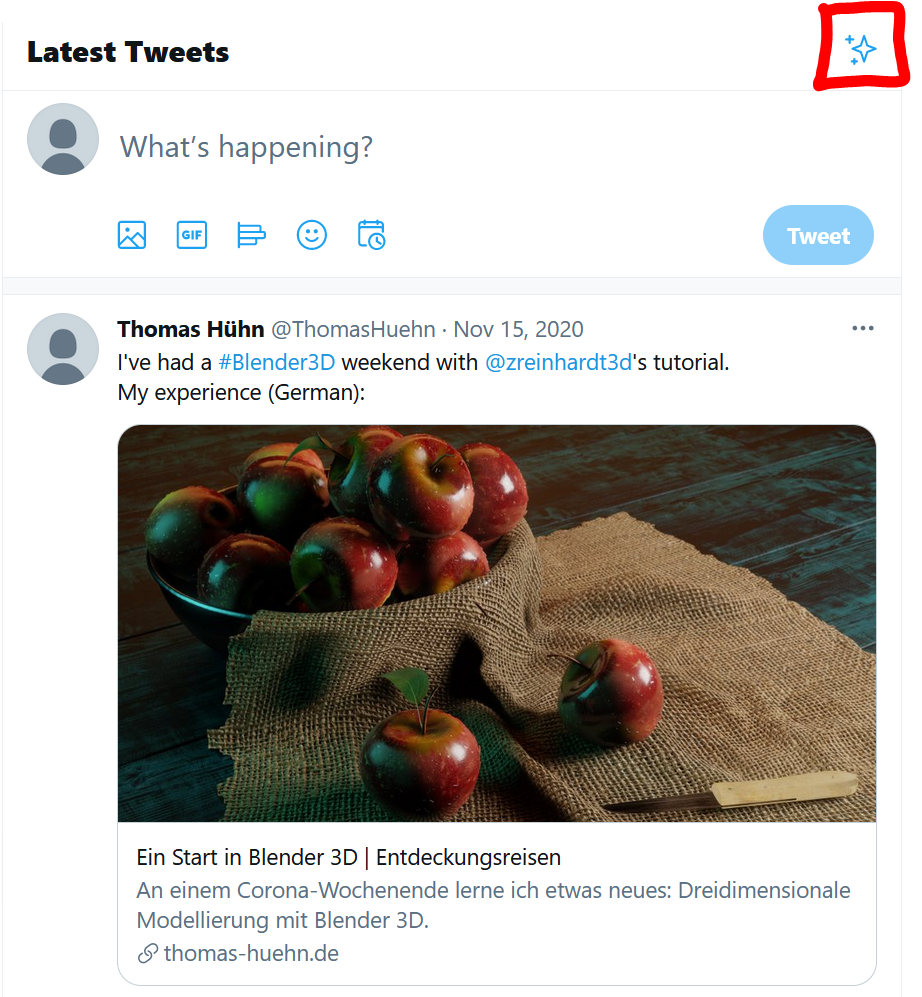922x997 pixels.
Task: Open Thomas Hühn's profile avatar
Action: [x=63, y=349]
